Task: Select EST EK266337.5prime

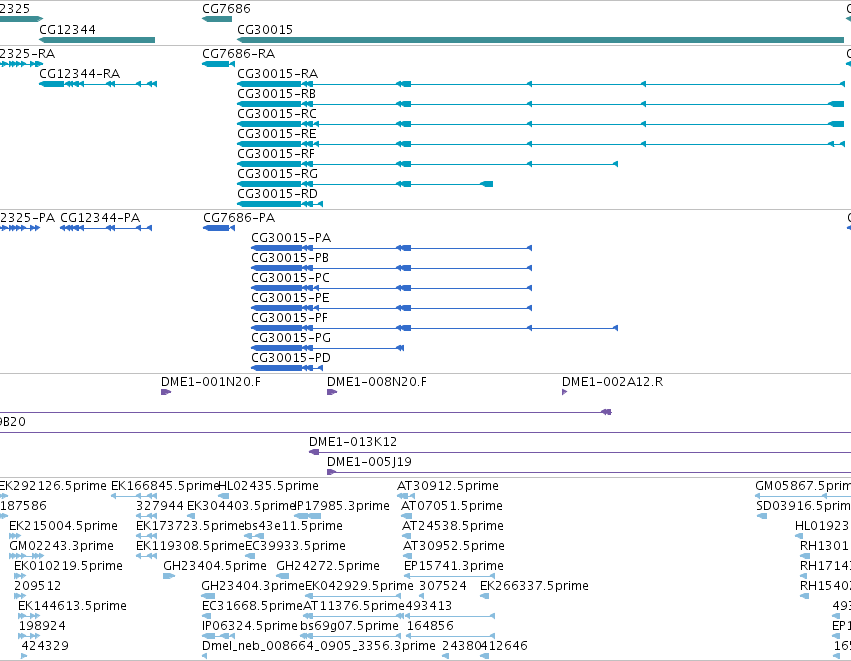Action: [x=534, y=586]
